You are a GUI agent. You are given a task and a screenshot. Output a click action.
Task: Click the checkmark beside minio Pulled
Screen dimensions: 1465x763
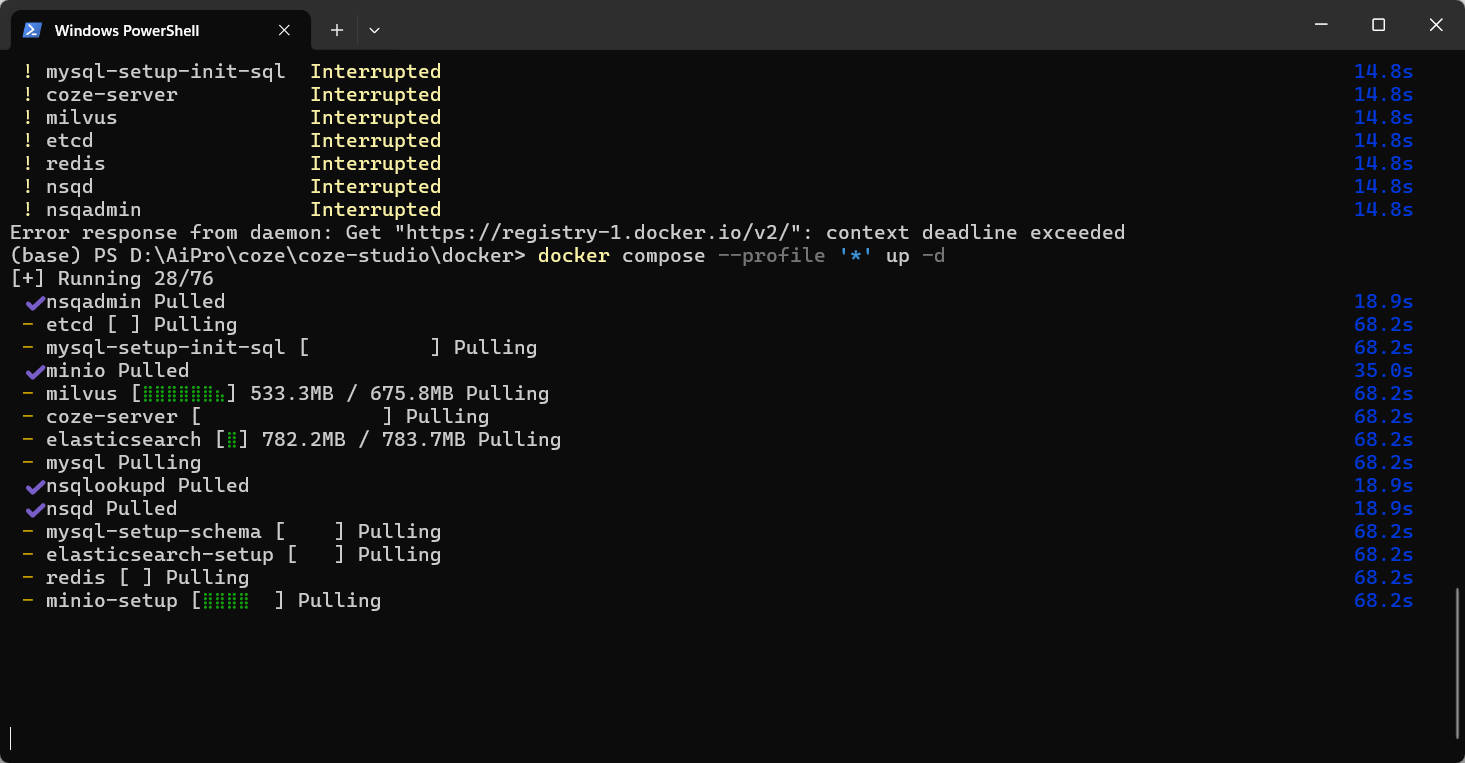[34, 371]
